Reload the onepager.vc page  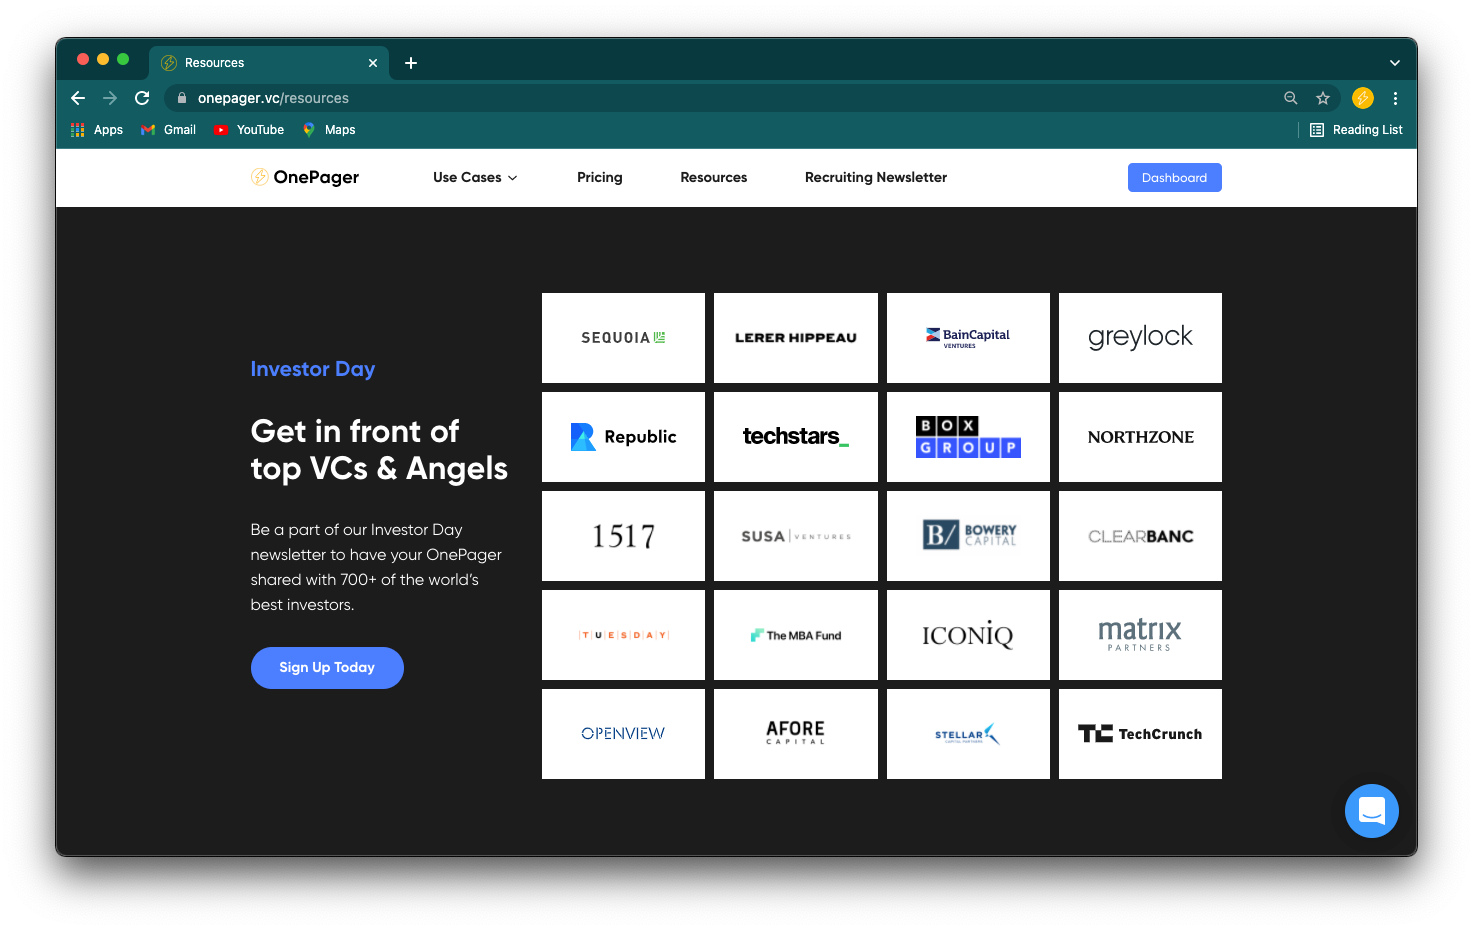(142, 98)
